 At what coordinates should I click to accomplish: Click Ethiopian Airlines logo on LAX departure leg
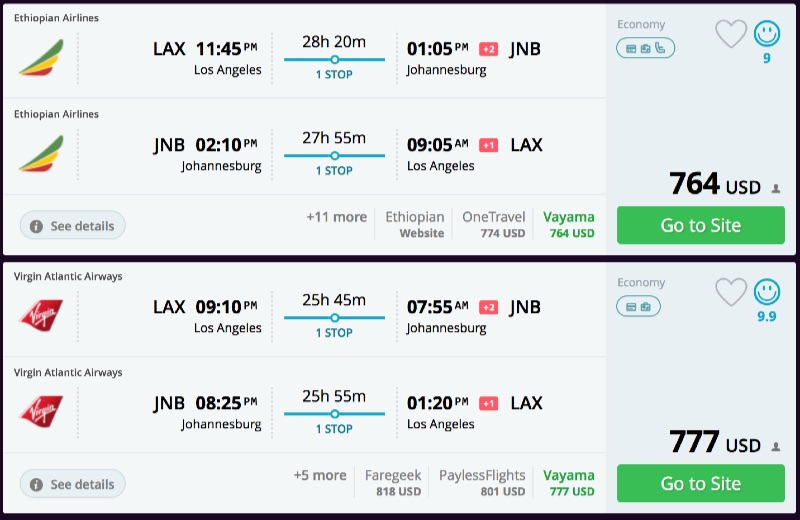tap(41, 58)
